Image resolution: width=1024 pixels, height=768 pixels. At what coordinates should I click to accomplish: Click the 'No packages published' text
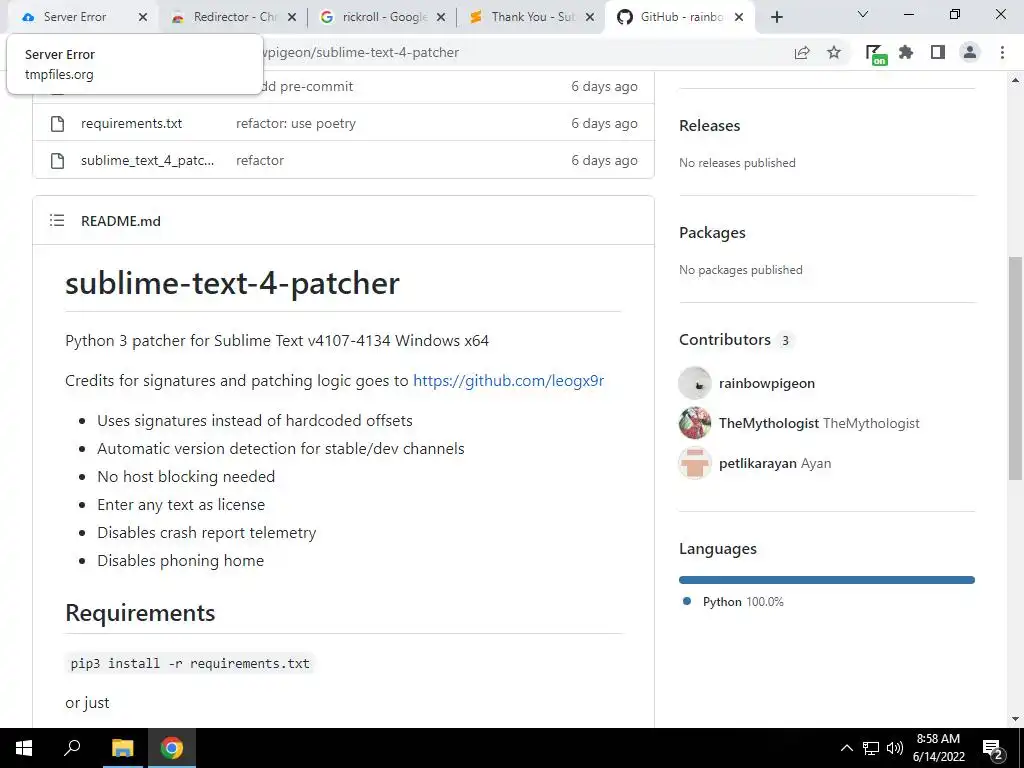pos(741,270)
